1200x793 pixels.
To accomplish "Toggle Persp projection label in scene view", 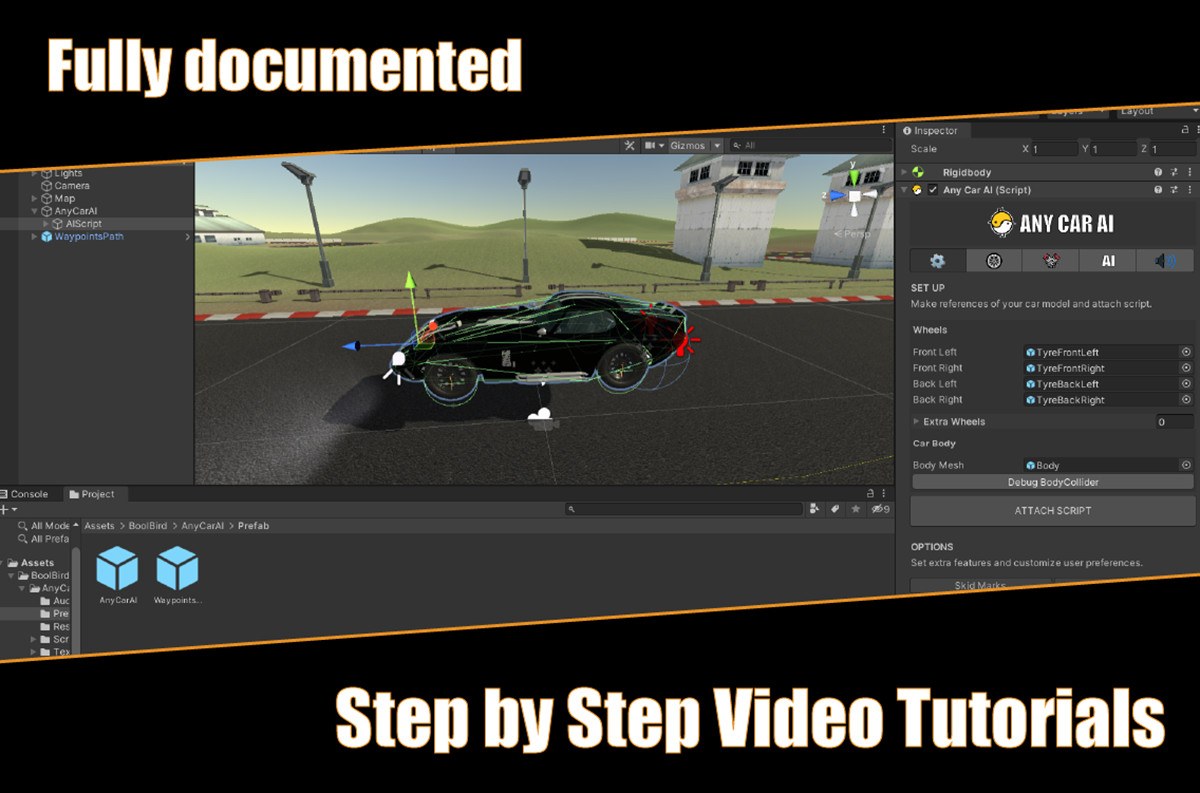I will coord(855,233).
